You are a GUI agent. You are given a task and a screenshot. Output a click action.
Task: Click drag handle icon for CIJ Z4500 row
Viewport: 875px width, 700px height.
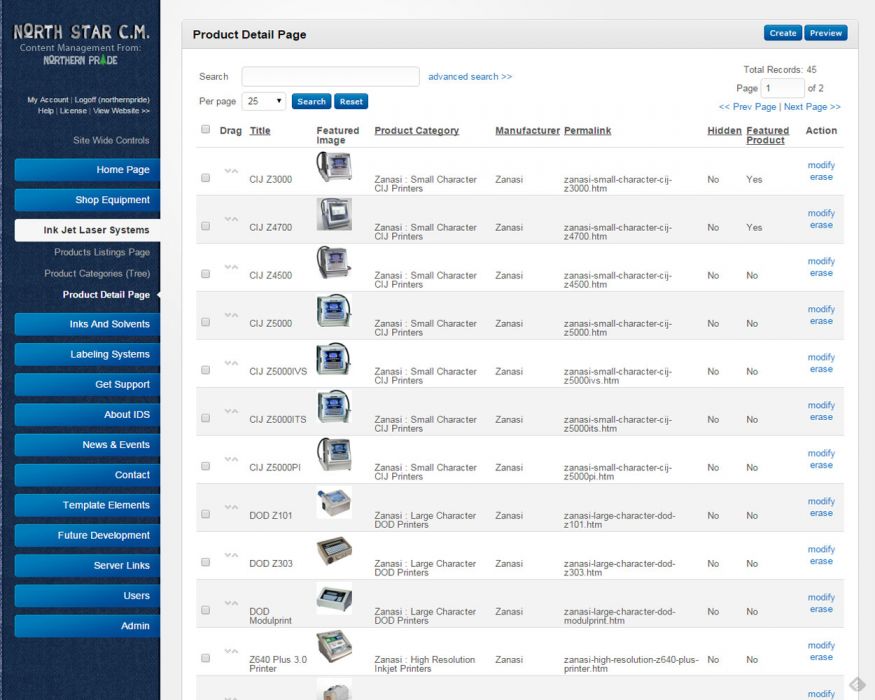(x=231, y=267)
